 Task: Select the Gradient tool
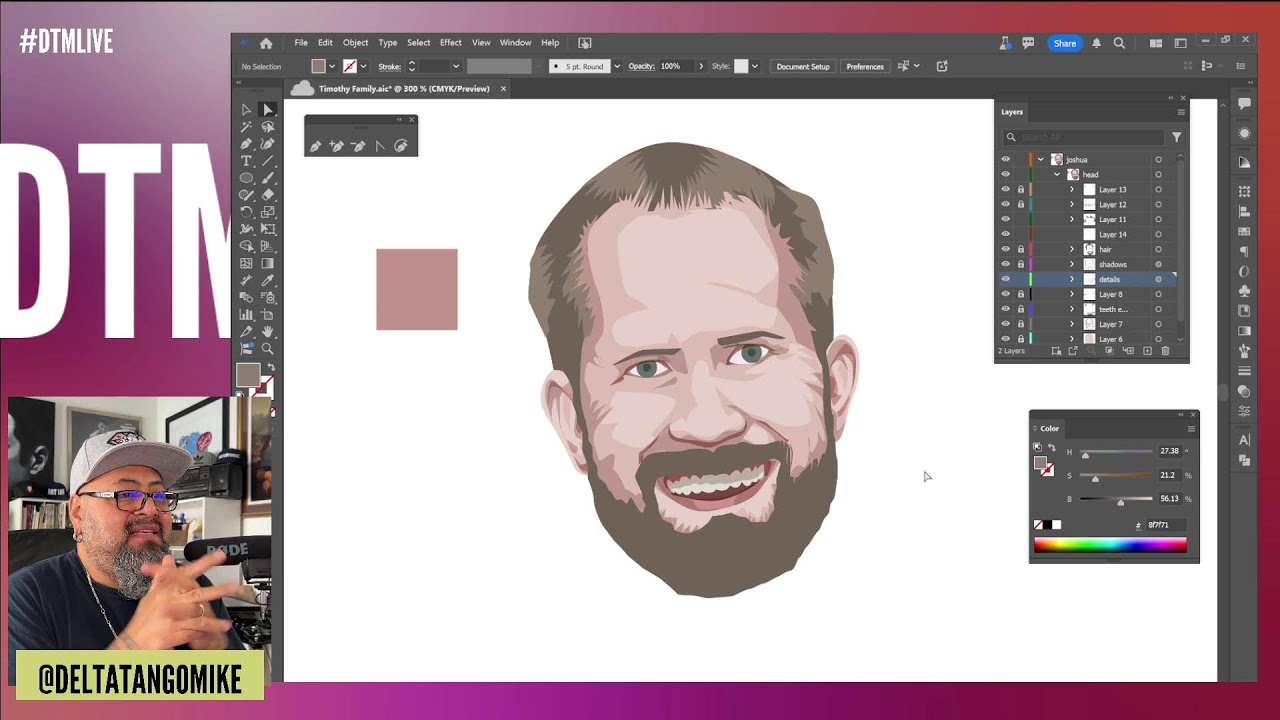coord(268,263)
